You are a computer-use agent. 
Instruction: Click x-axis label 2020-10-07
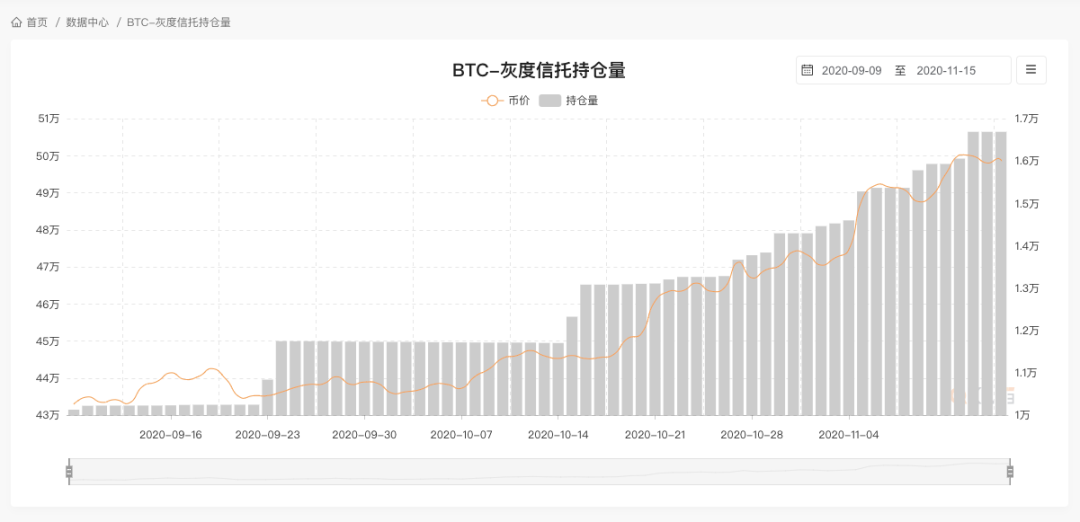click(461, 435)
